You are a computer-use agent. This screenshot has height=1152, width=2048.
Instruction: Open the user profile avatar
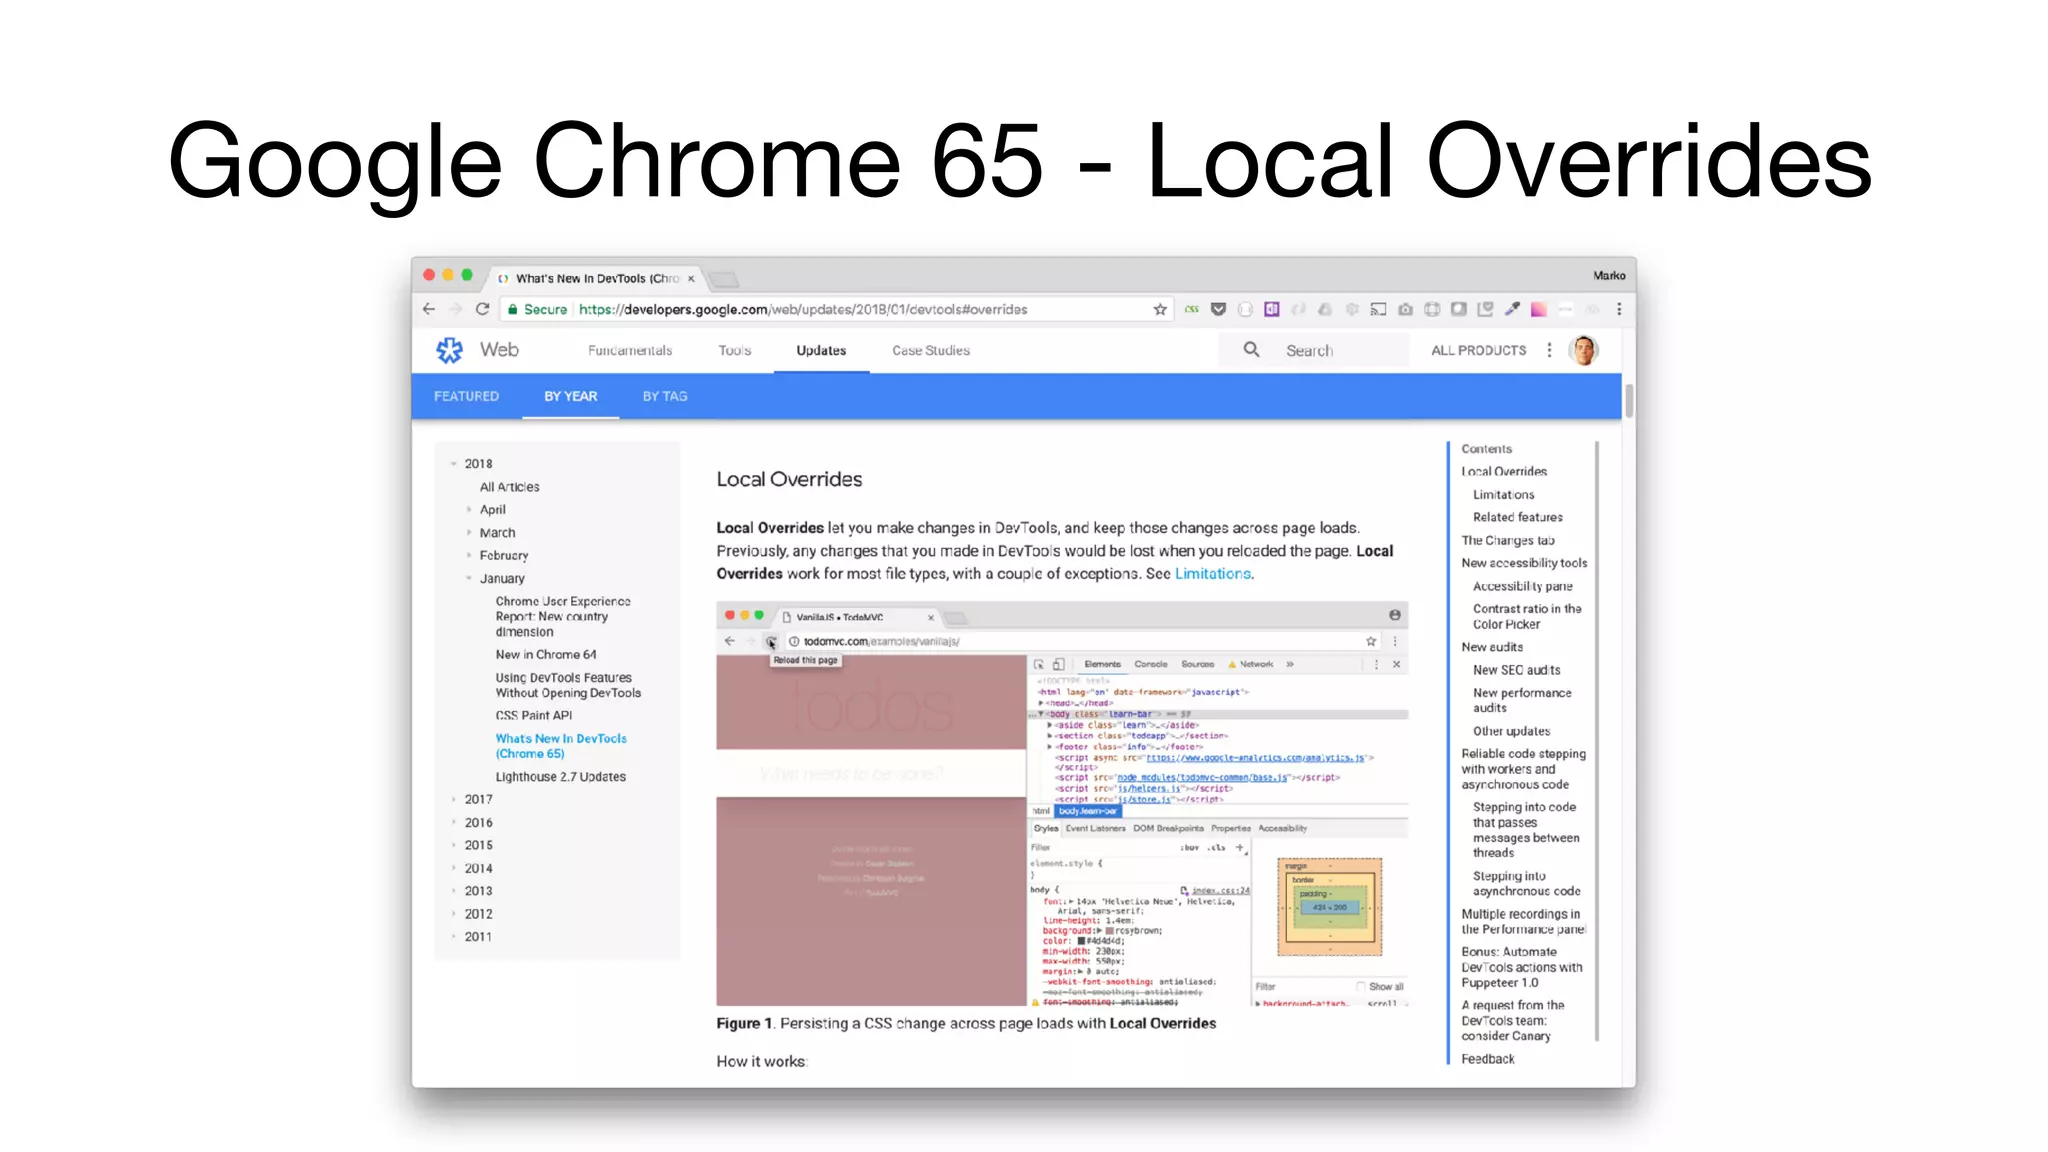tap(1584, 350)
